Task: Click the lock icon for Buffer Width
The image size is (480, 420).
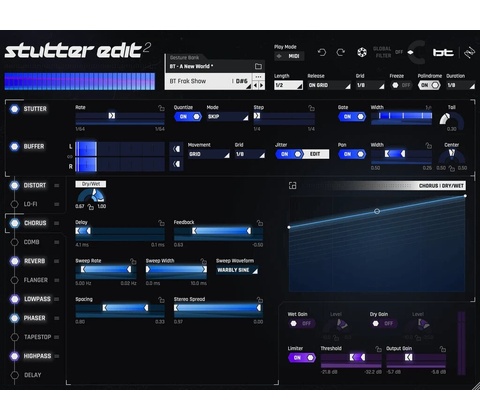Action: pyautogui.click(x=429, y=146)
